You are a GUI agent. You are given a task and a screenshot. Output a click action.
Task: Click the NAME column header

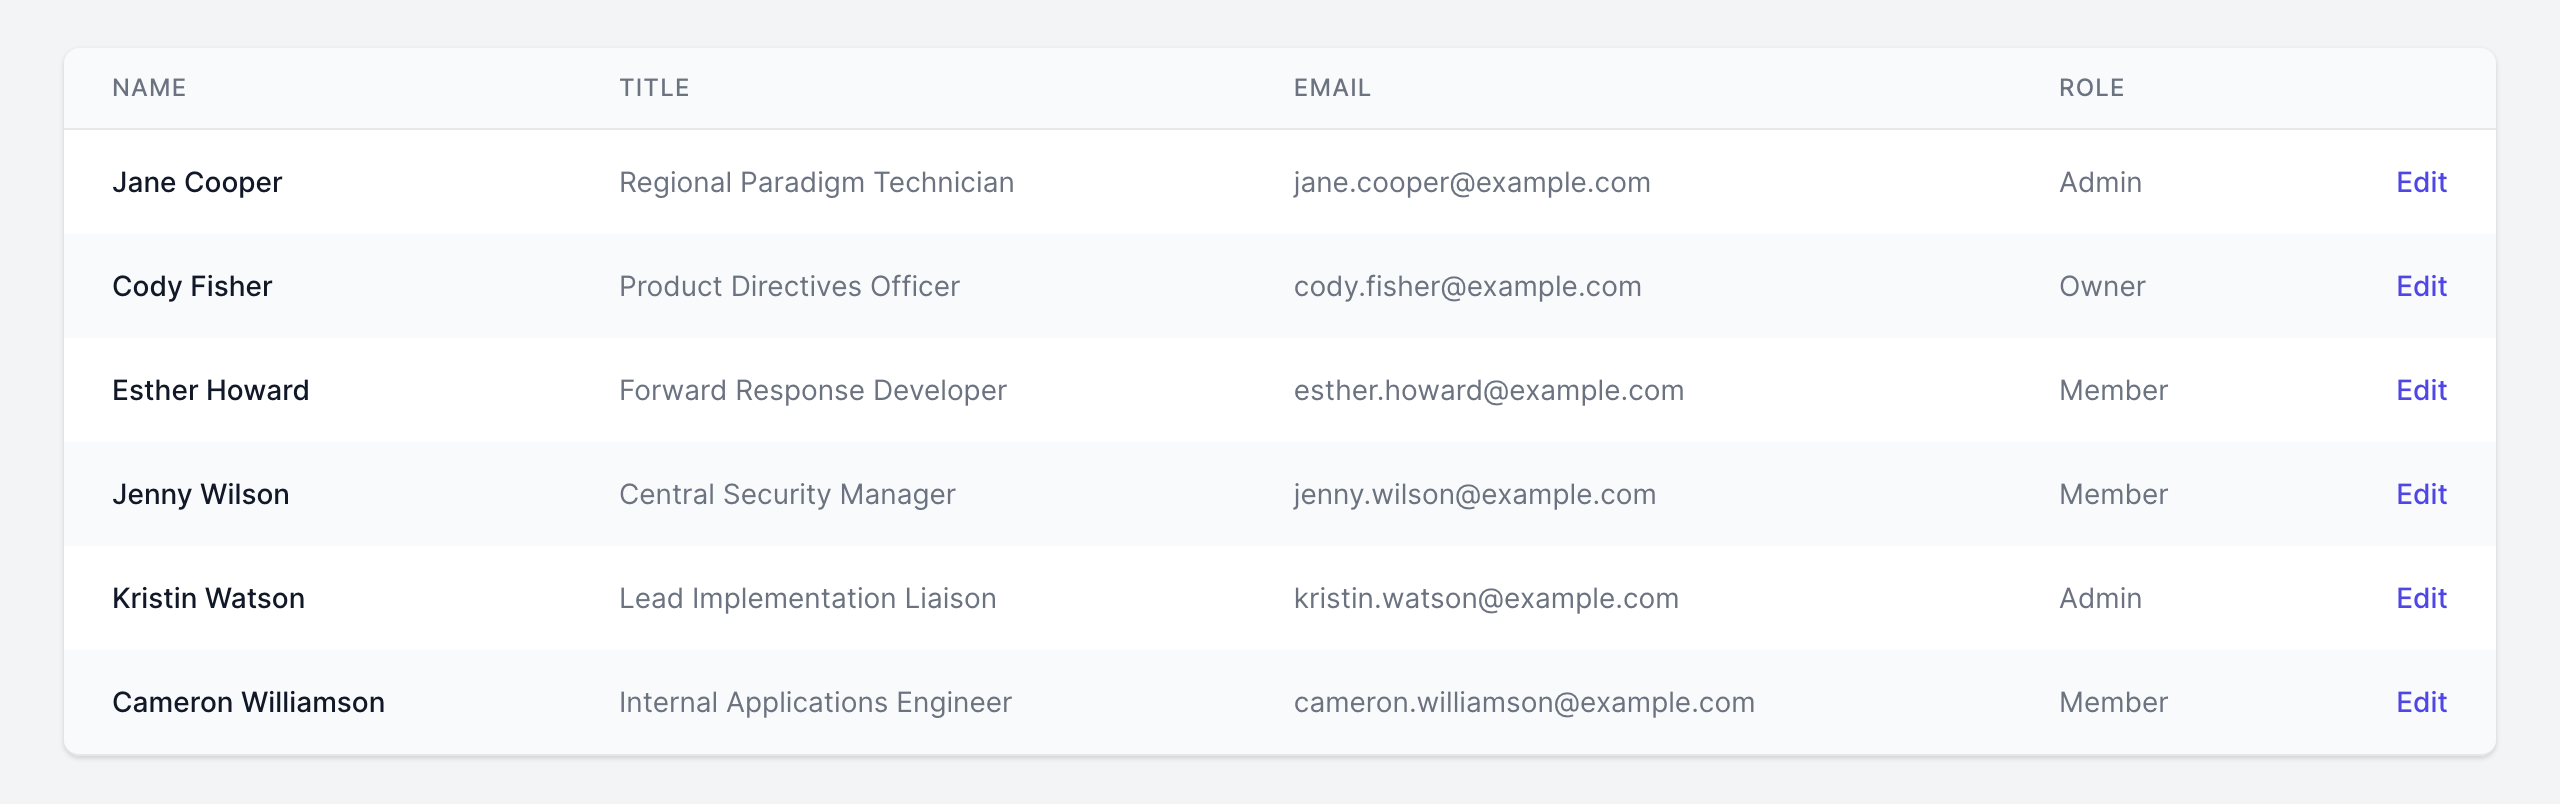(x=149, y=88)
